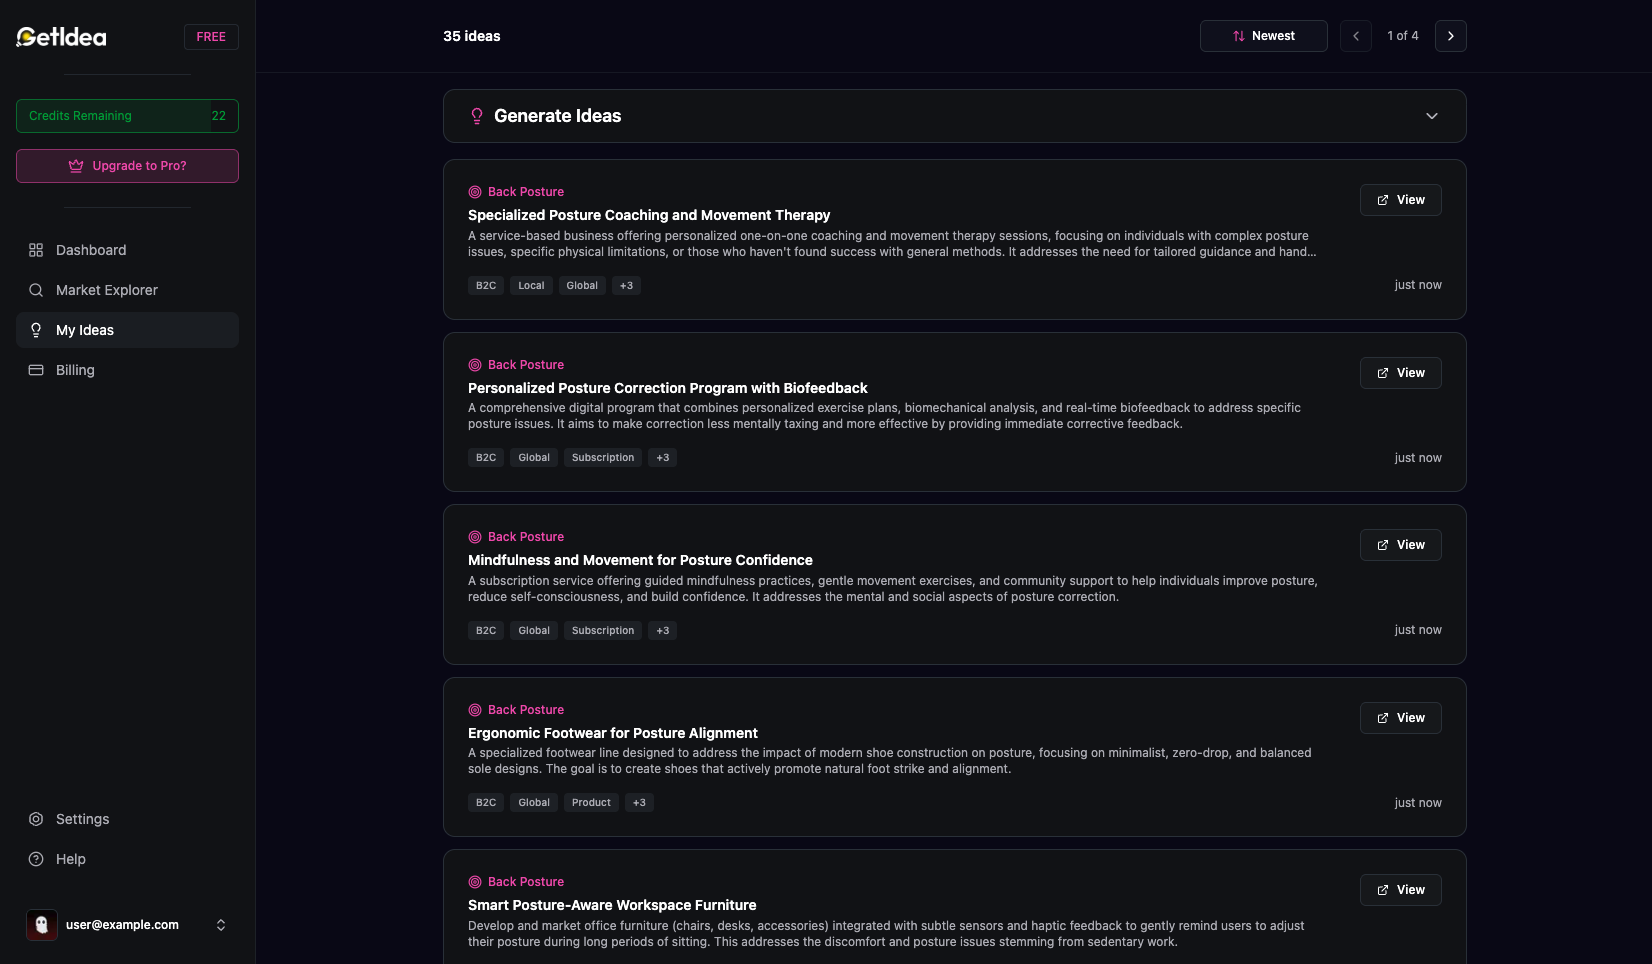Screen dimensions: 1652x964
Task: Click the Market Explorer magnifying glass icon
Action: 36,290
